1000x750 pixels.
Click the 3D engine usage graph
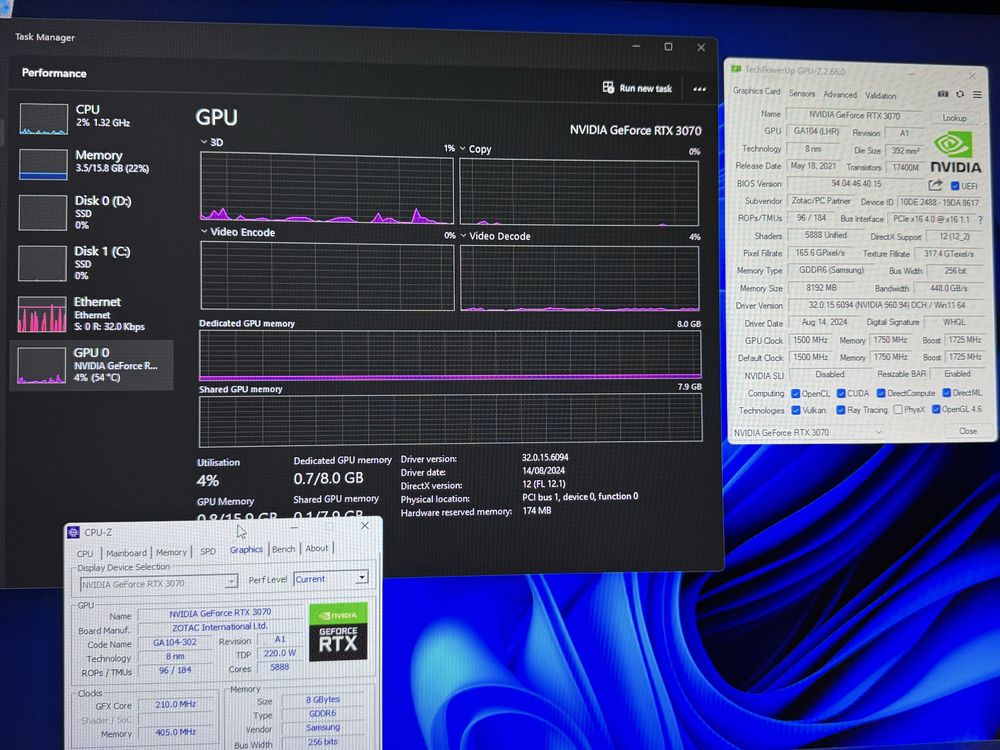tap(327, 188)
